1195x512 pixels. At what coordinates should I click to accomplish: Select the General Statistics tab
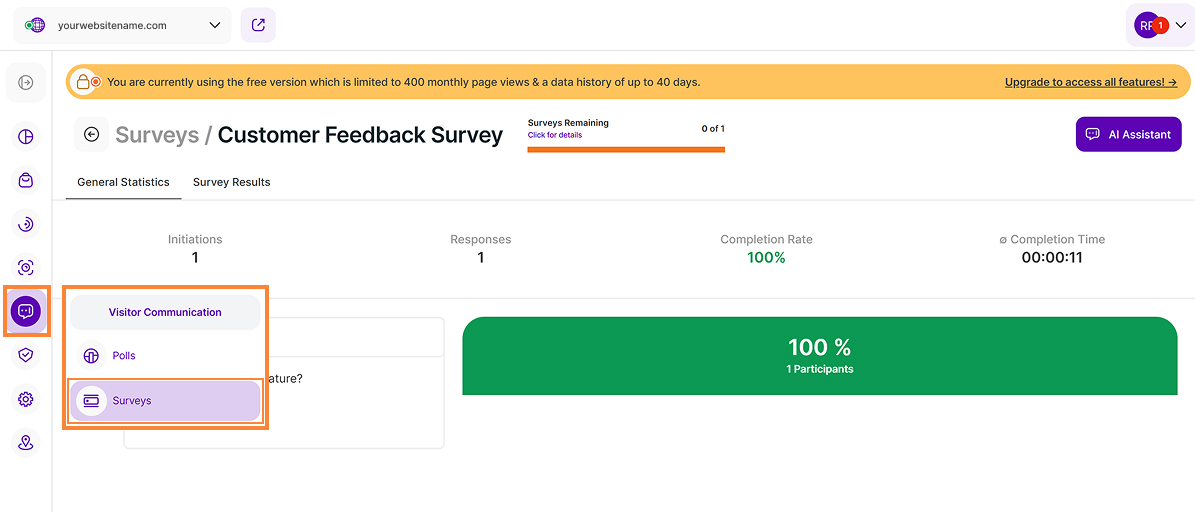pos(123,182)
